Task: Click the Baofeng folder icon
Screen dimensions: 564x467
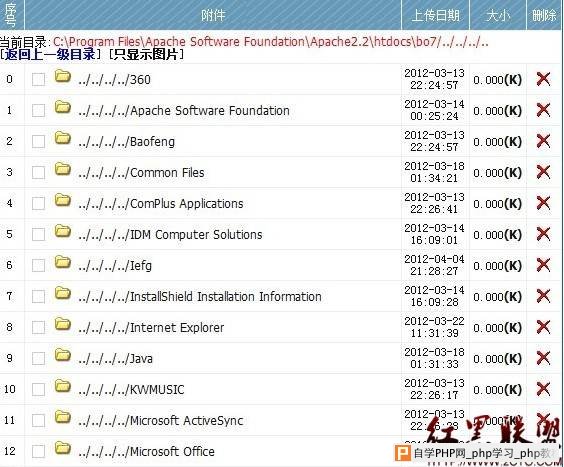Action: (63, 138)
